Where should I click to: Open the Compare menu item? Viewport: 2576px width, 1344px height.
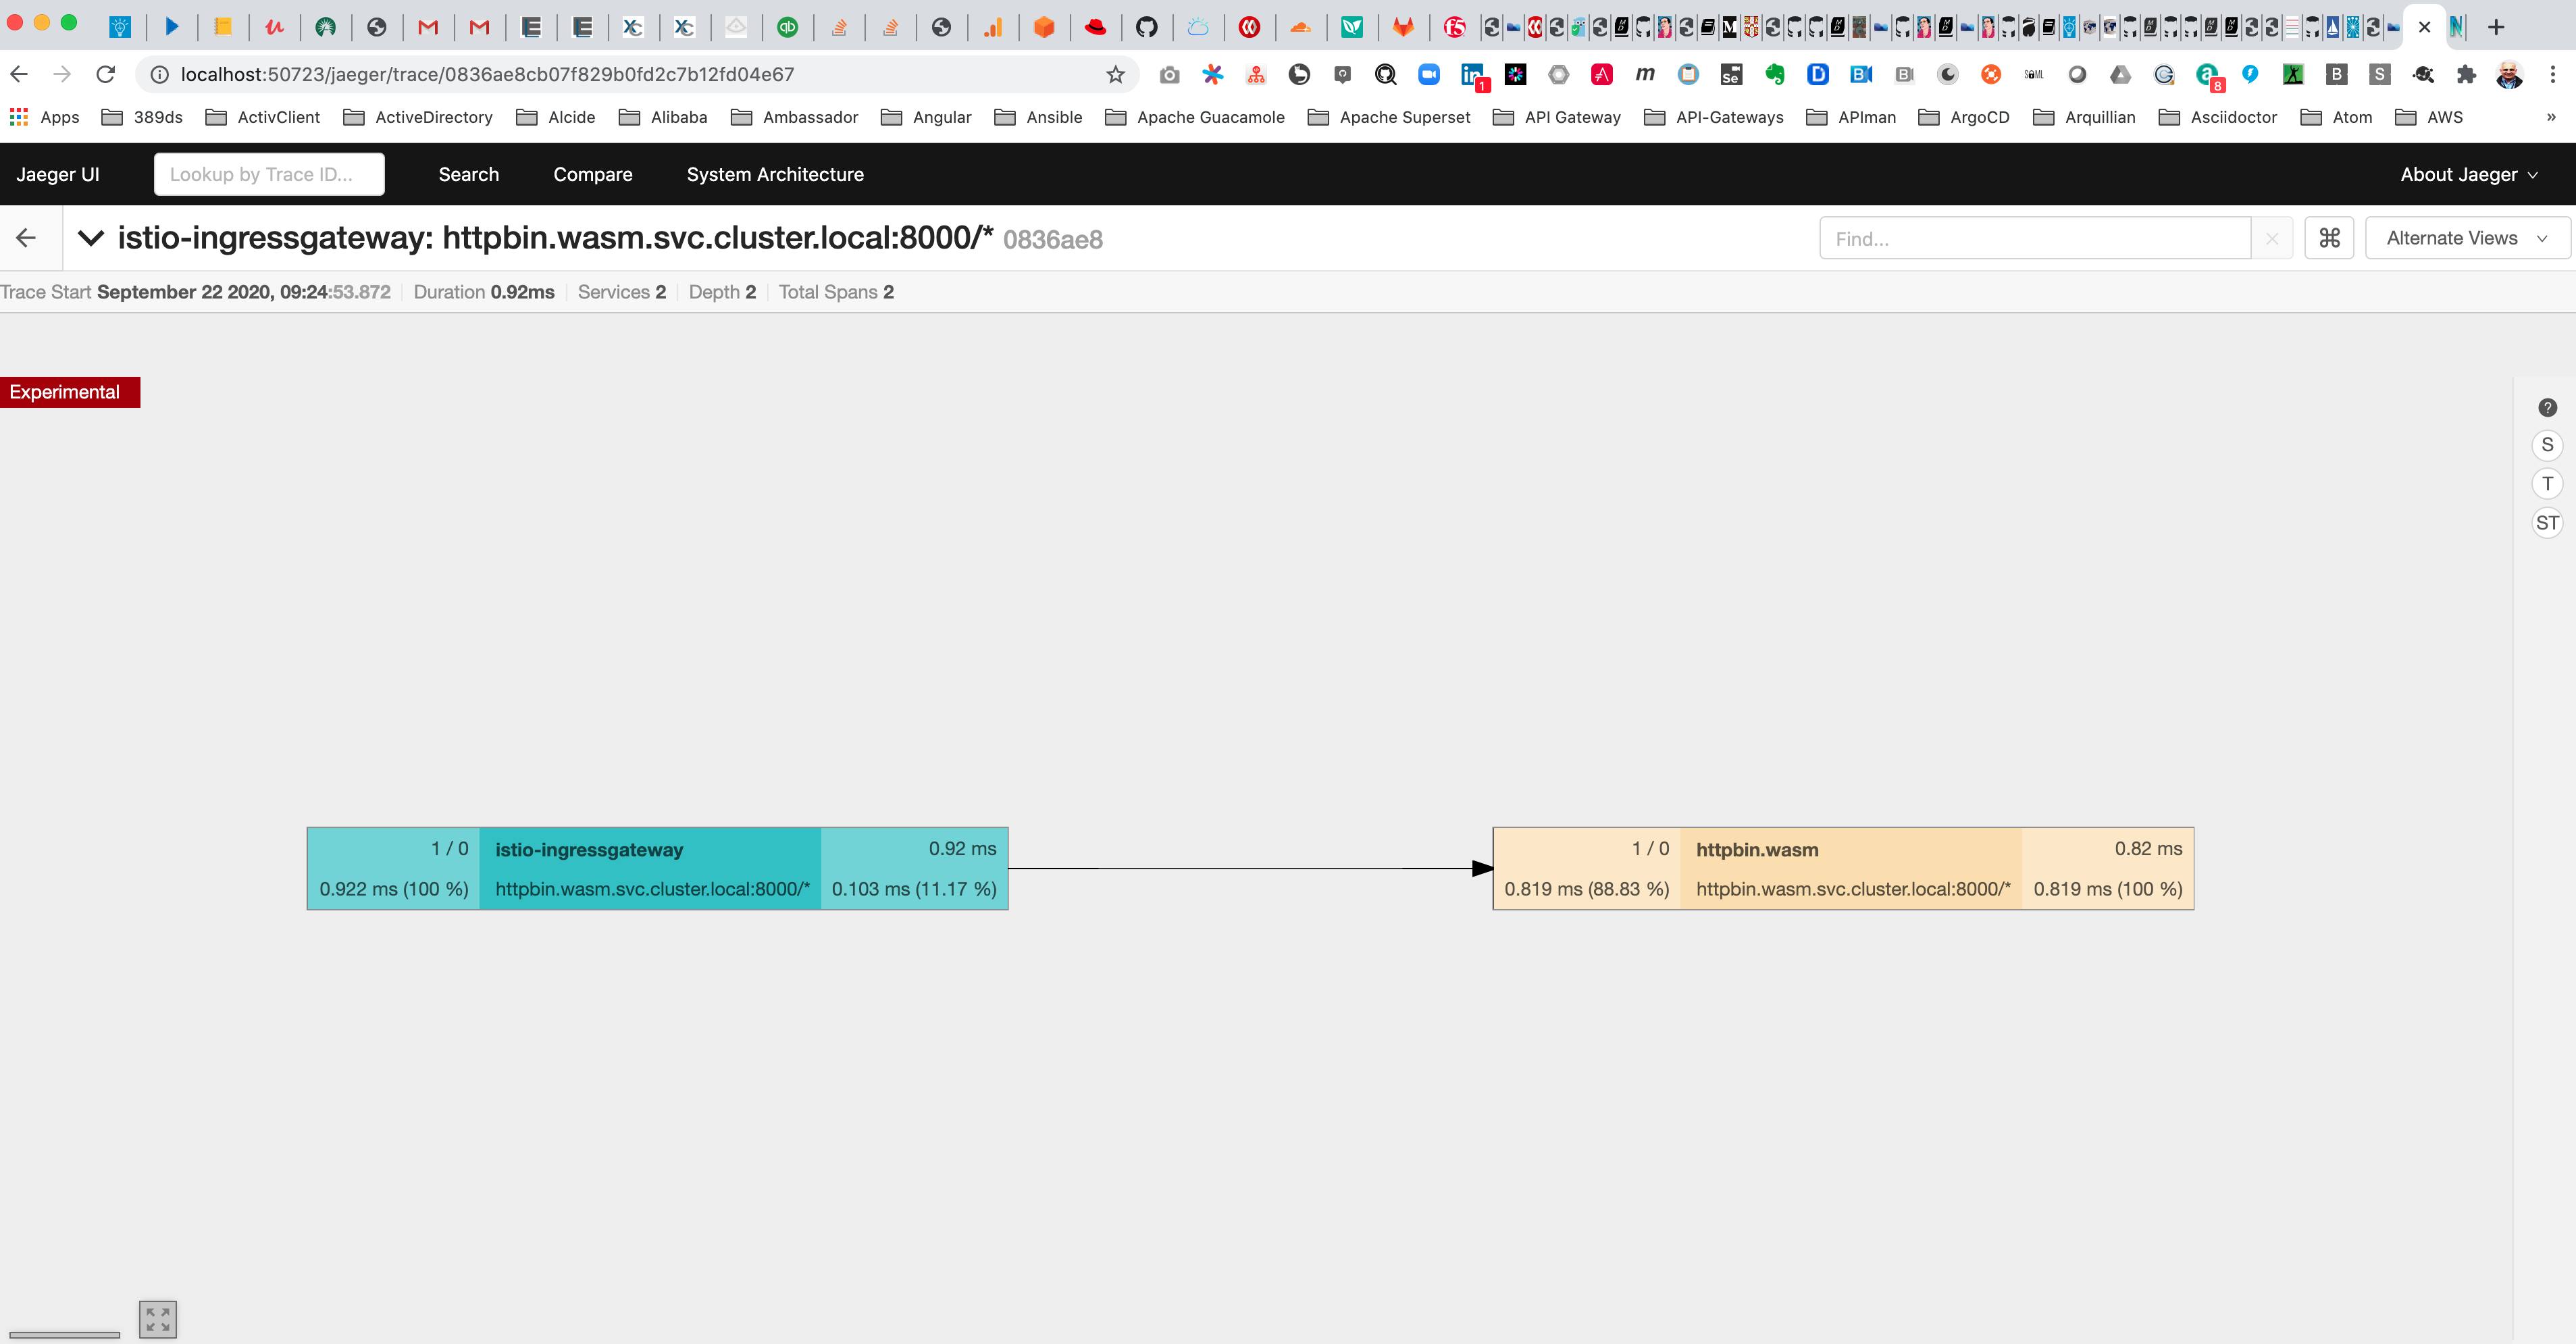coord(592,174)
